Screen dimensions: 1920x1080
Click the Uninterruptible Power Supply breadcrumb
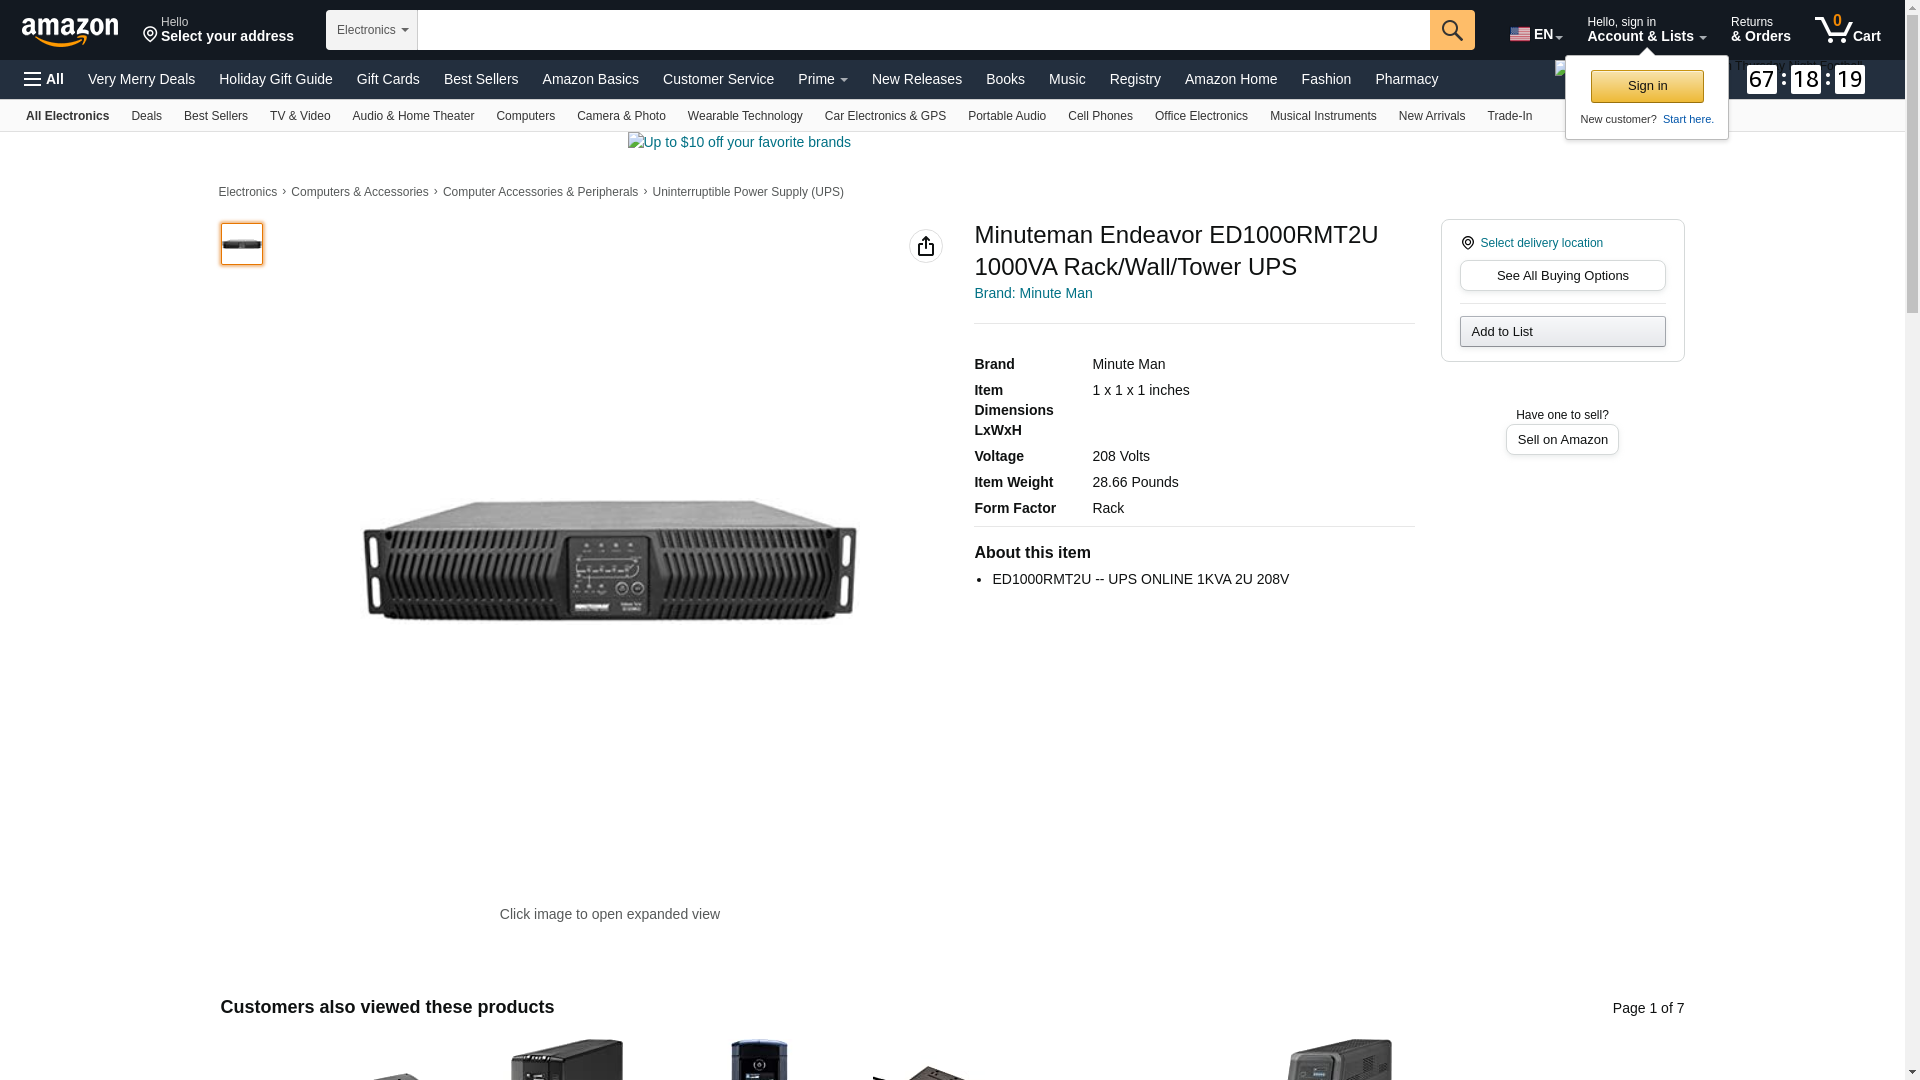pos(747,192)
